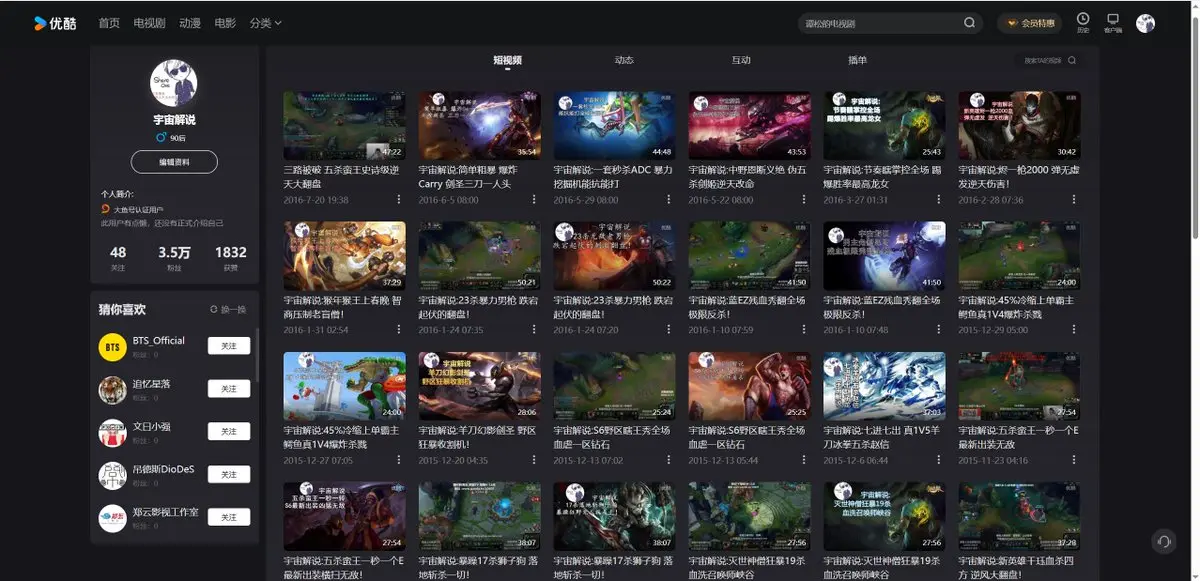
Task: Open the 3.5万 粉丝 followers count
Action: tap(174, 257)
